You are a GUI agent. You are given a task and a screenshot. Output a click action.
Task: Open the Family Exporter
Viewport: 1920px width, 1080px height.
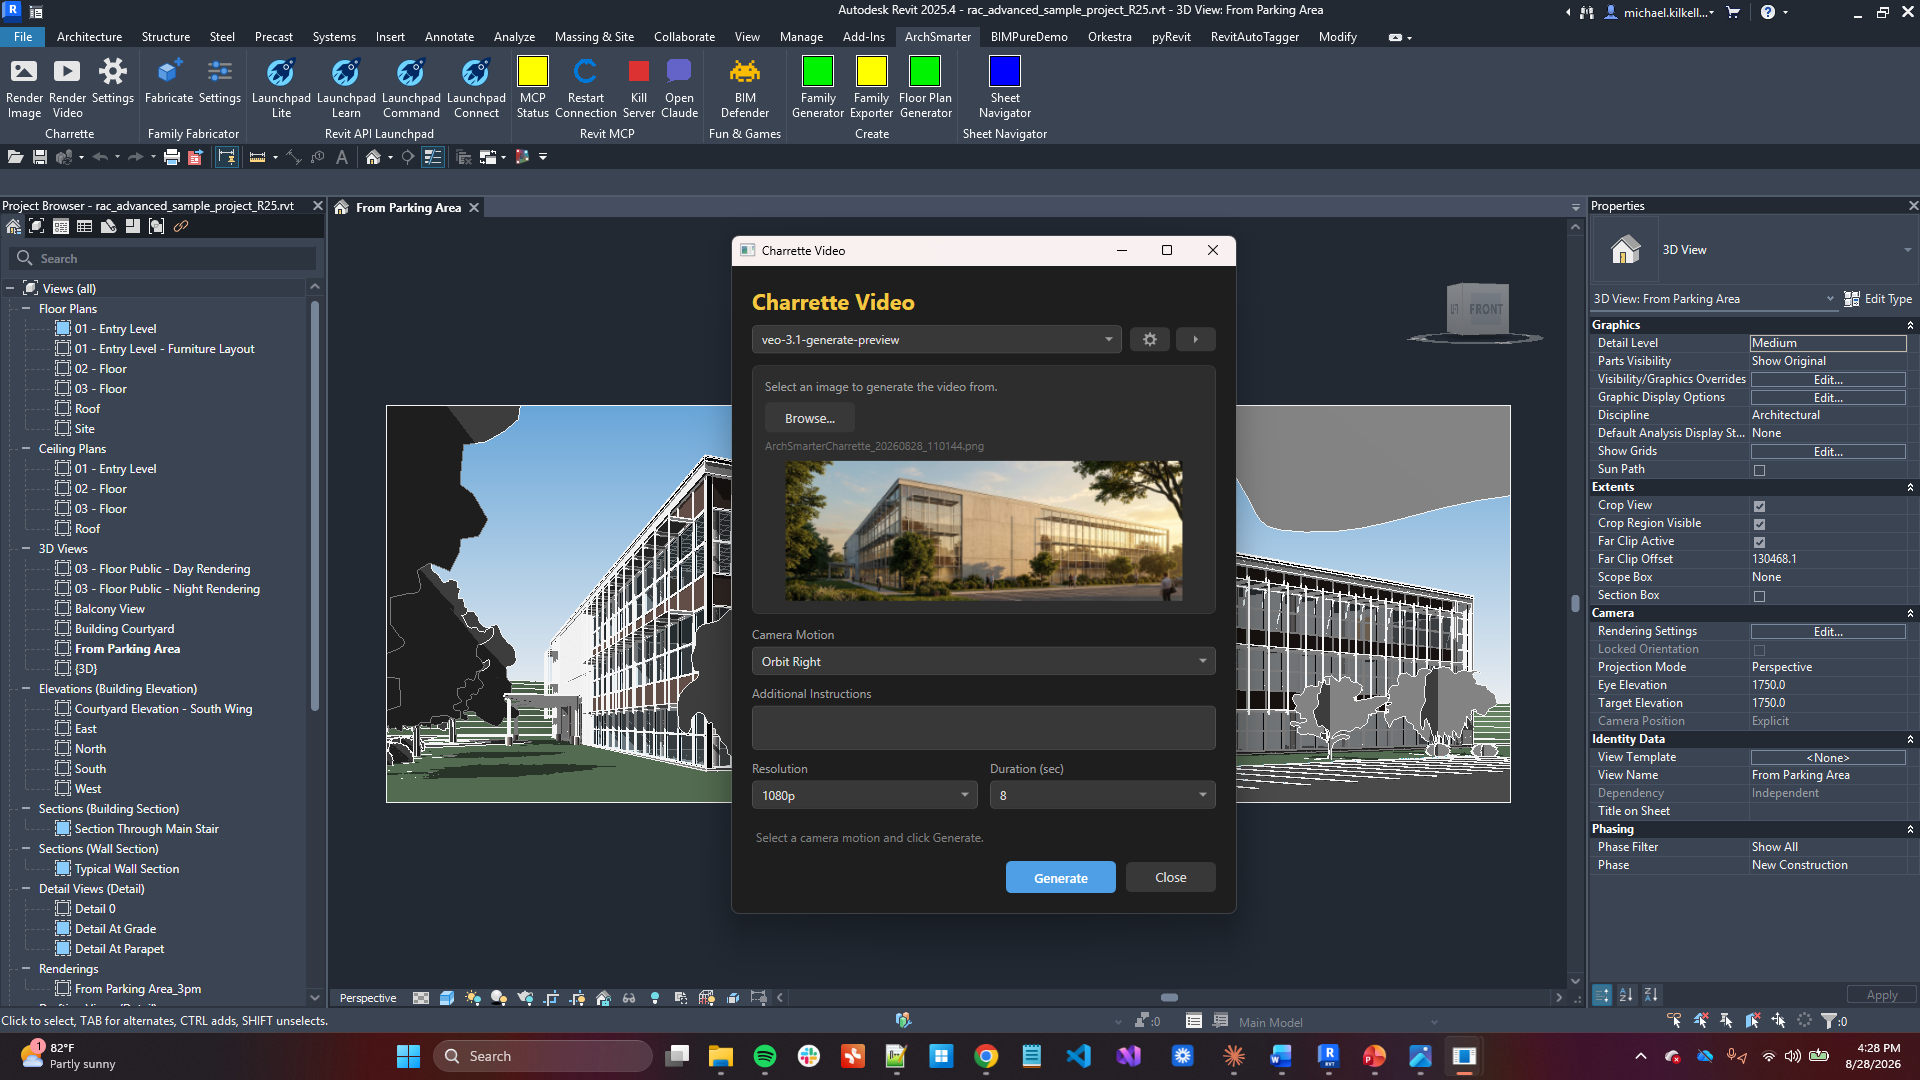tap(871, 88)
